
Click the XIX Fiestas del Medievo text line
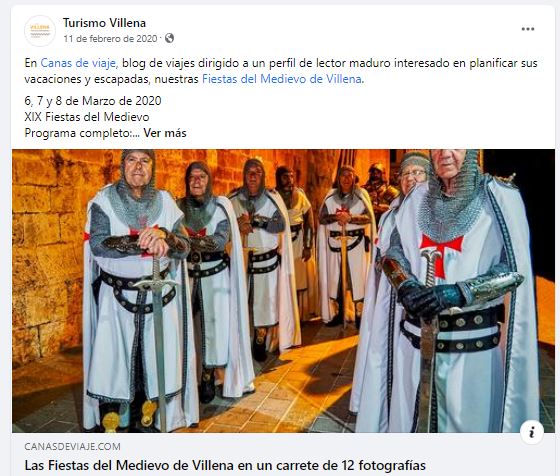87,117
